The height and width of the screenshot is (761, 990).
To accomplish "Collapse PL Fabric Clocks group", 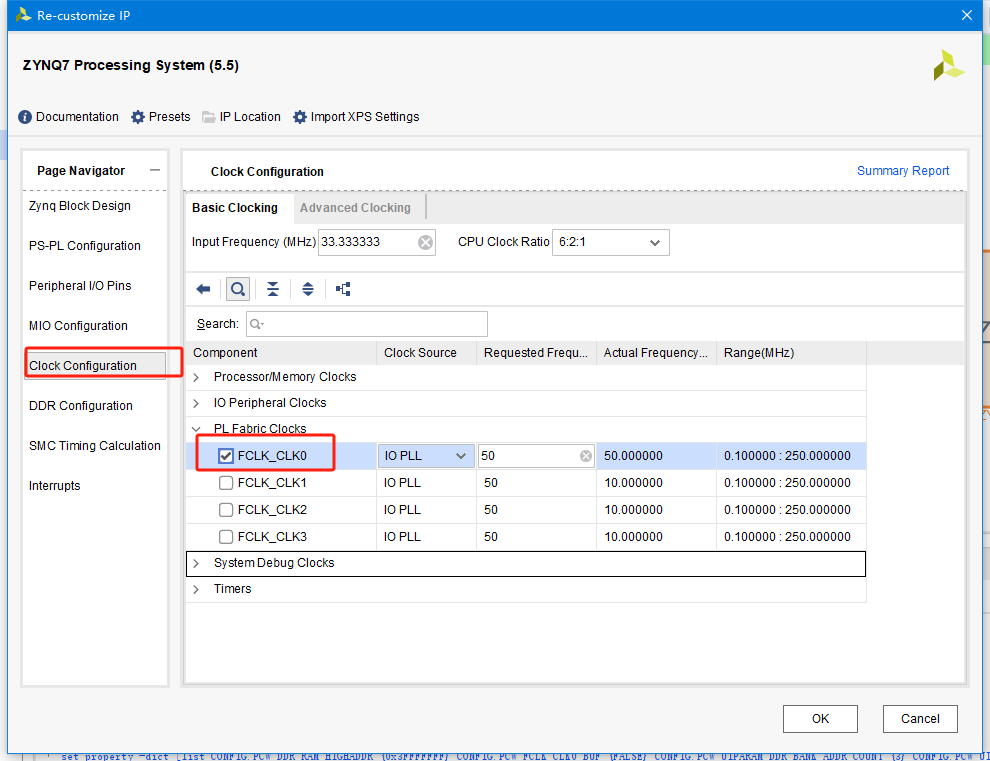I will (196, 429).
